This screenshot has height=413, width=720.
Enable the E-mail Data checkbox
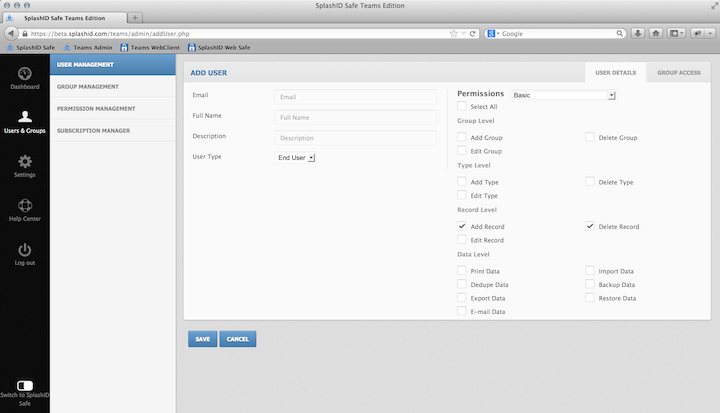[462, 311]
